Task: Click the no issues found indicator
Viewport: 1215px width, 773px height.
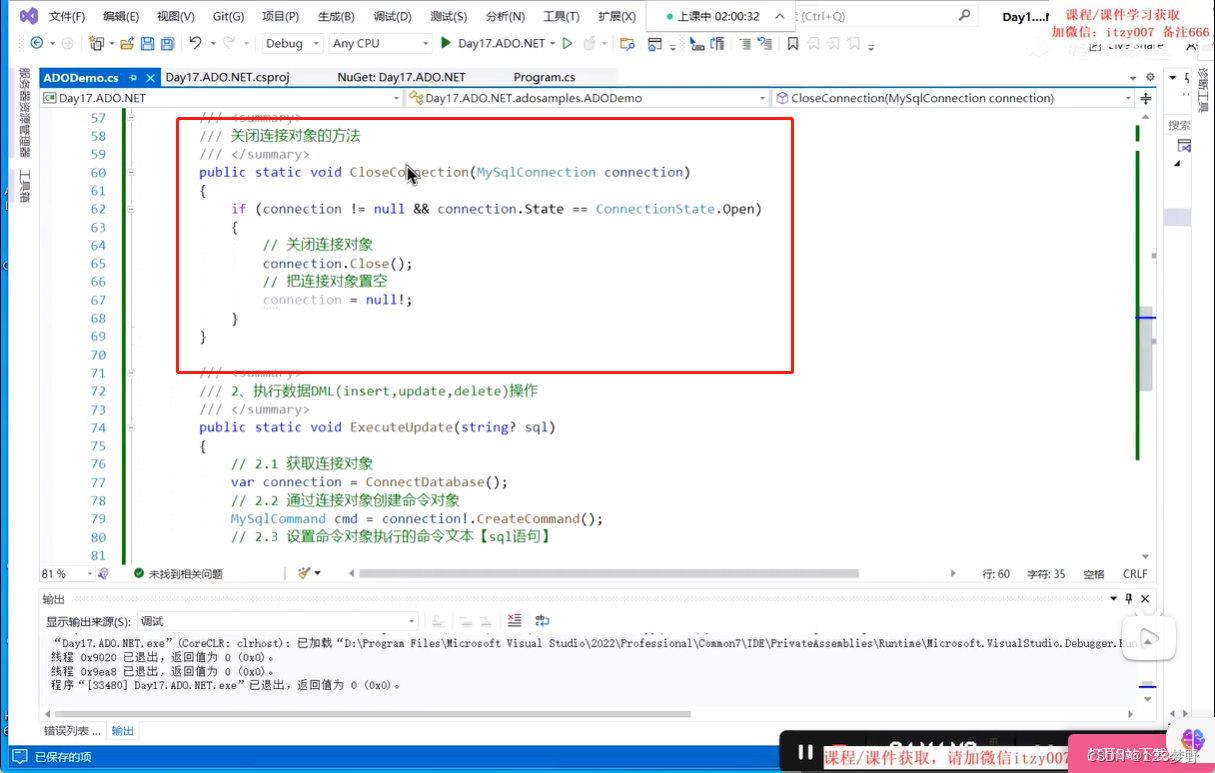Action: [x=178, y=574]
